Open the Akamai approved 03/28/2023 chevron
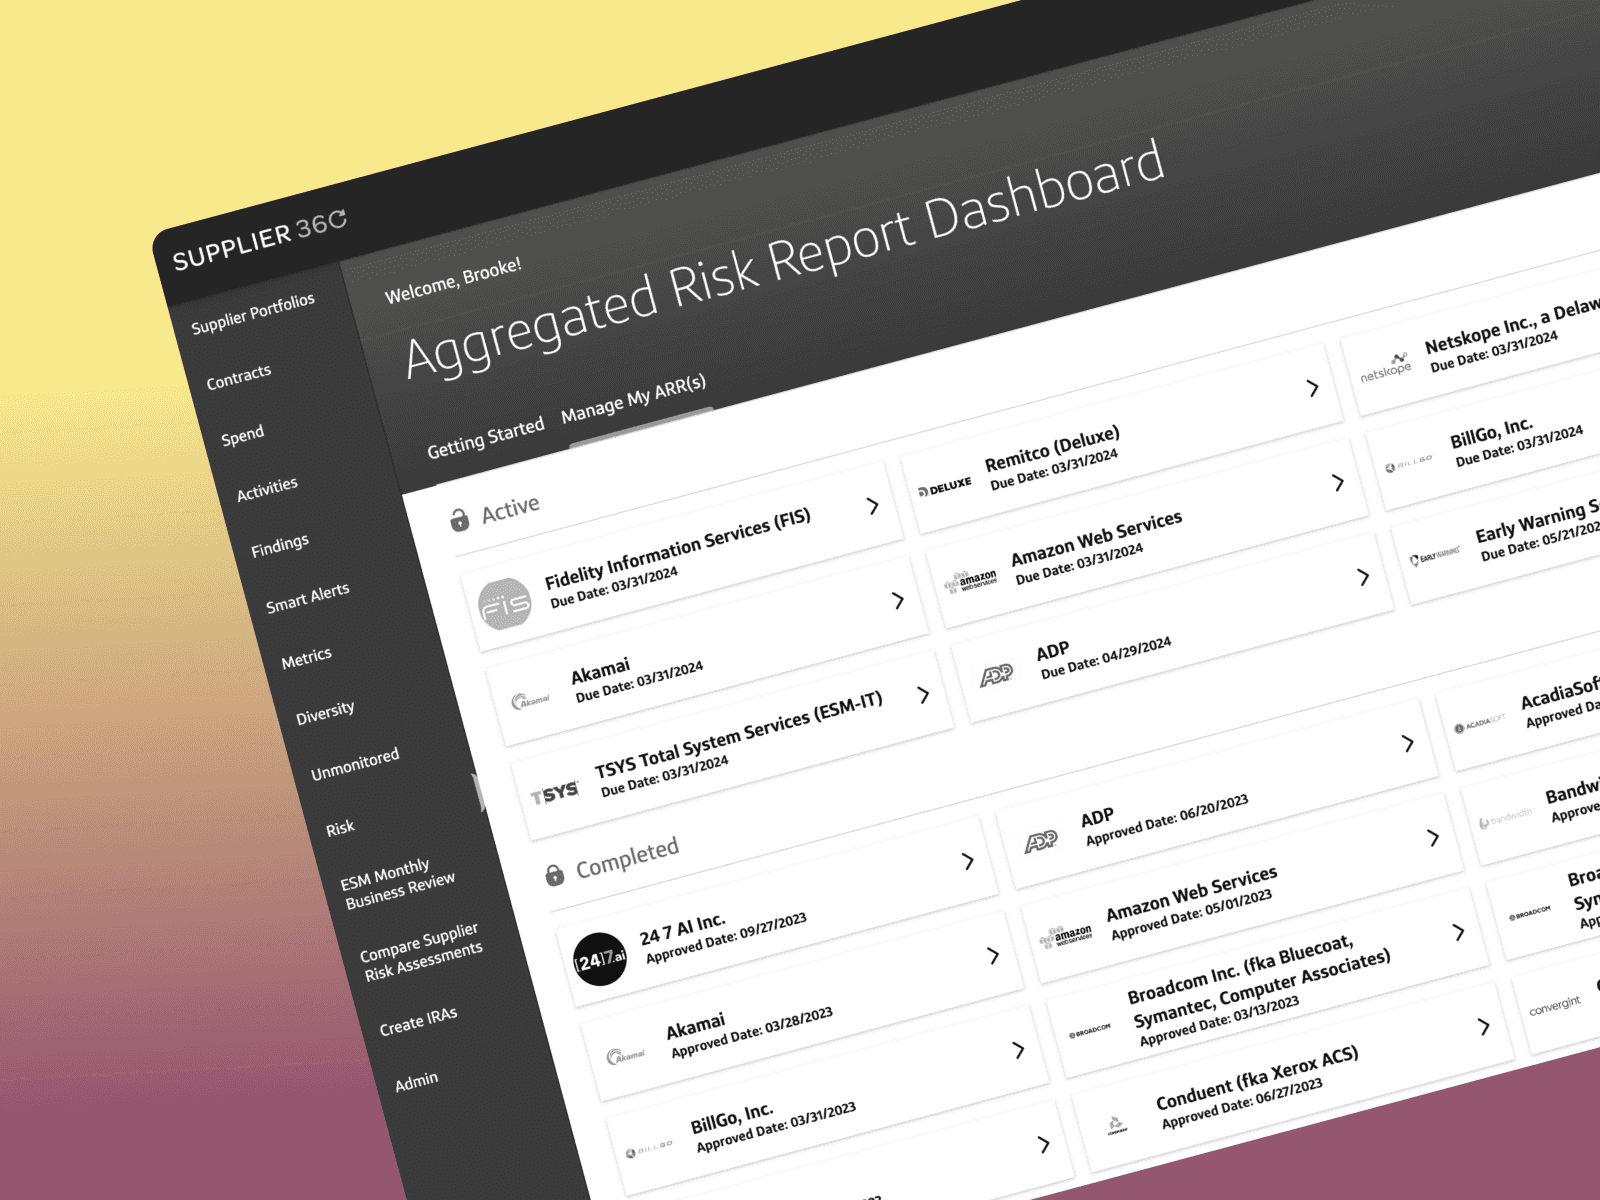1600x1200 pixels. [x=993, y=955]
